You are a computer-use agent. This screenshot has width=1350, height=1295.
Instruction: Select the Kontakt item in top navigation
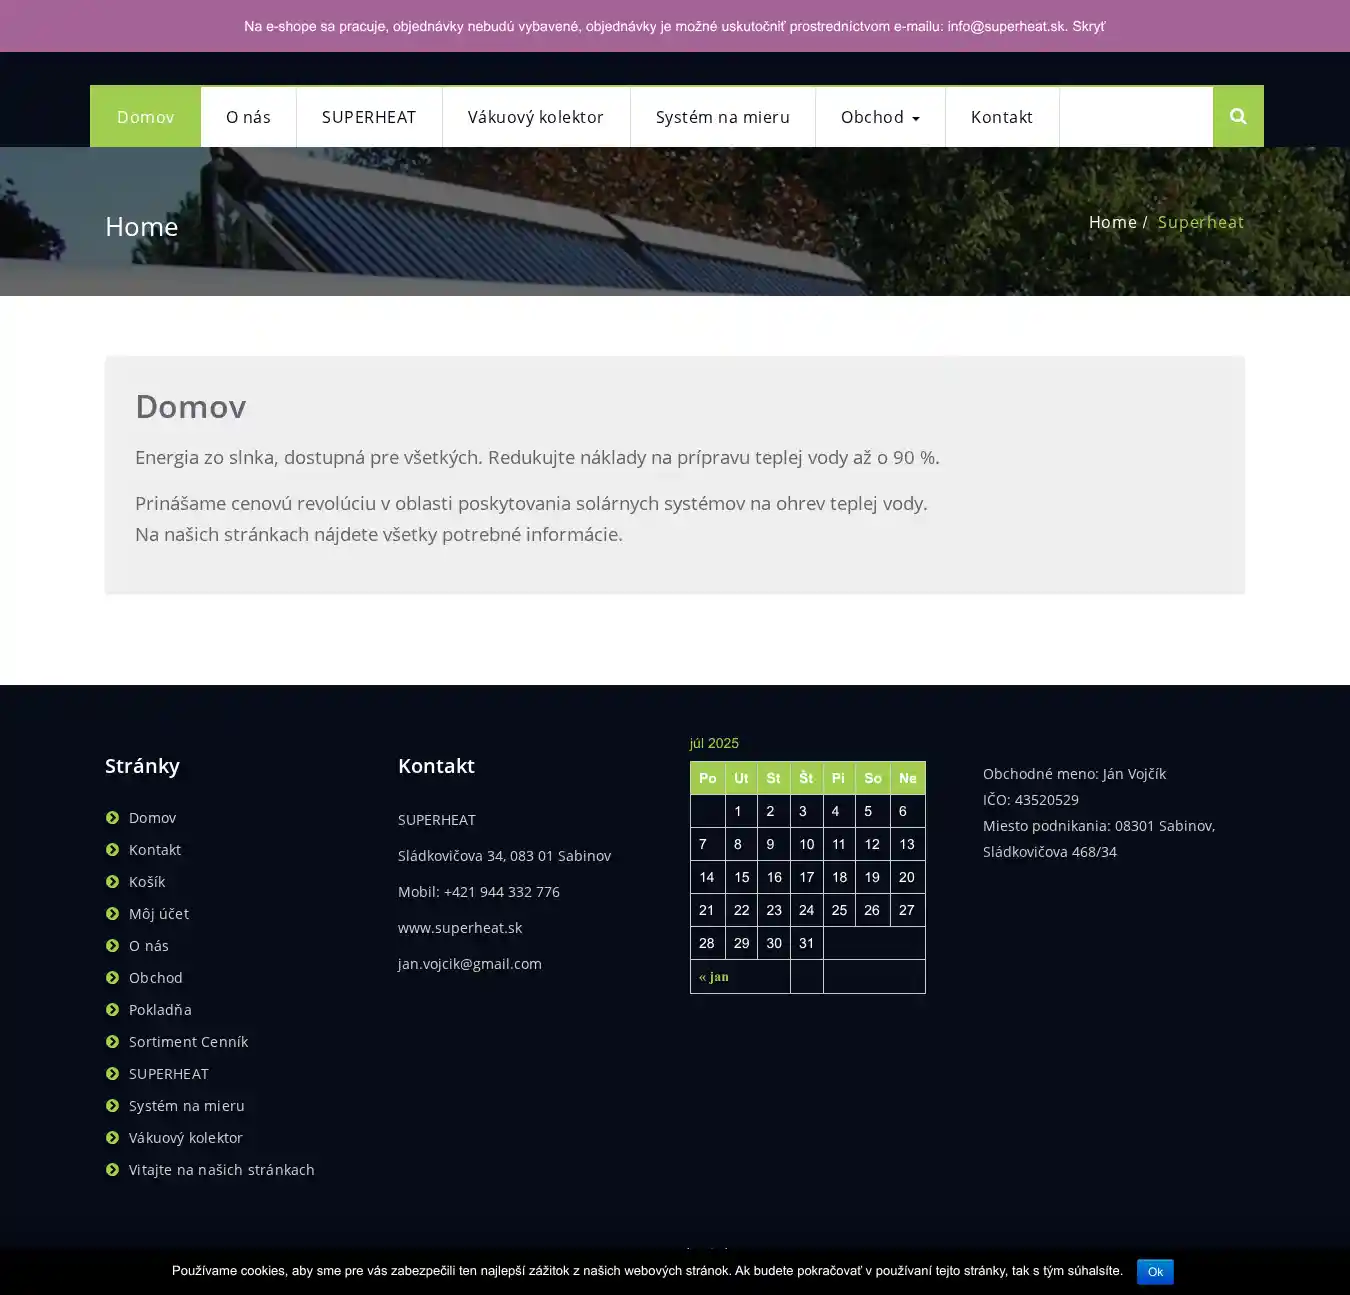point(1001,117)
